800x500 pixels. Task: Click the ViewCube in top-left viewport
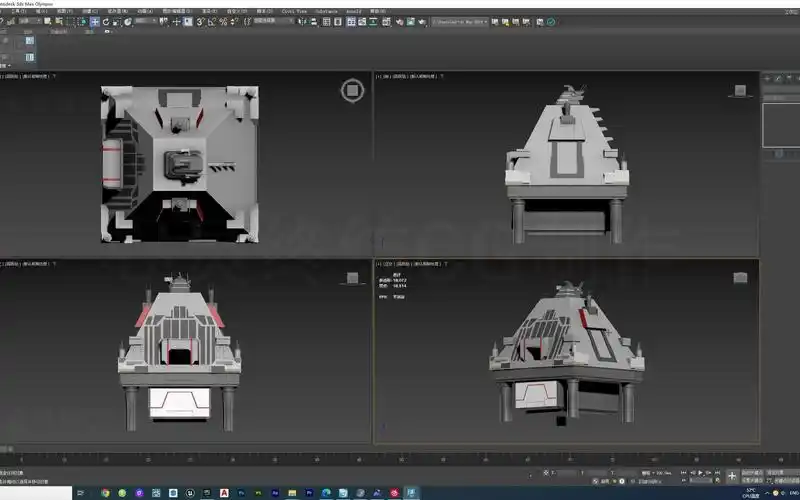tap(352, 92)
